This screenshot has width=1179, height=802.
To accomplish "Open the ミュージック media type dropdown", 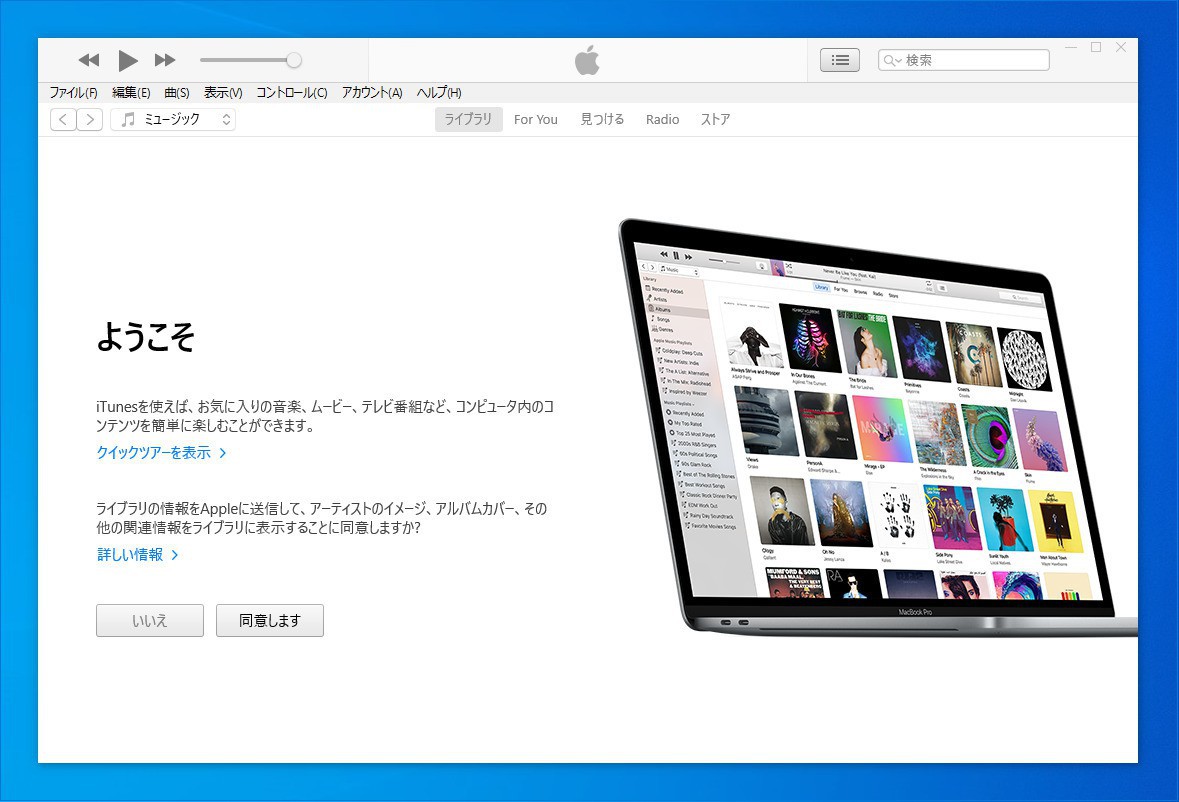I will (173, 120).
